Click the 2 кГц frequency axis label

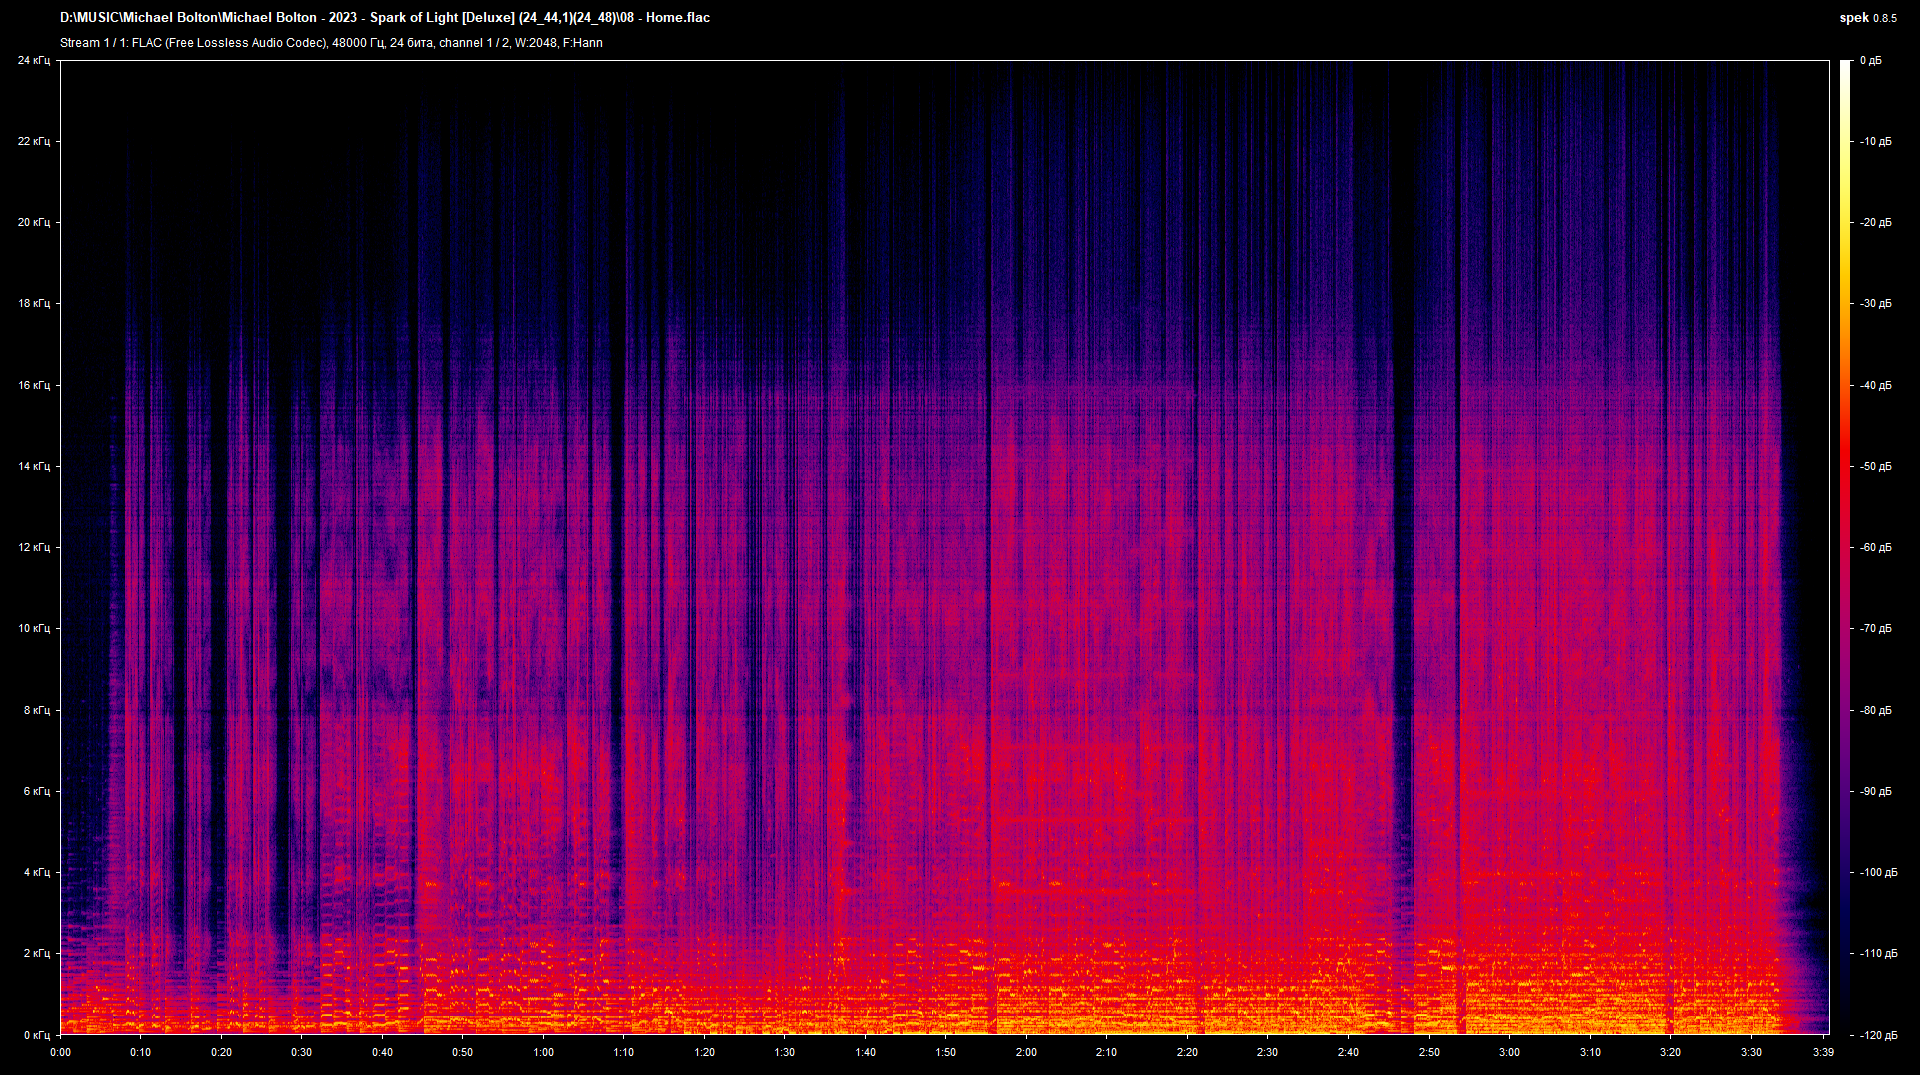tap(36, 954)
